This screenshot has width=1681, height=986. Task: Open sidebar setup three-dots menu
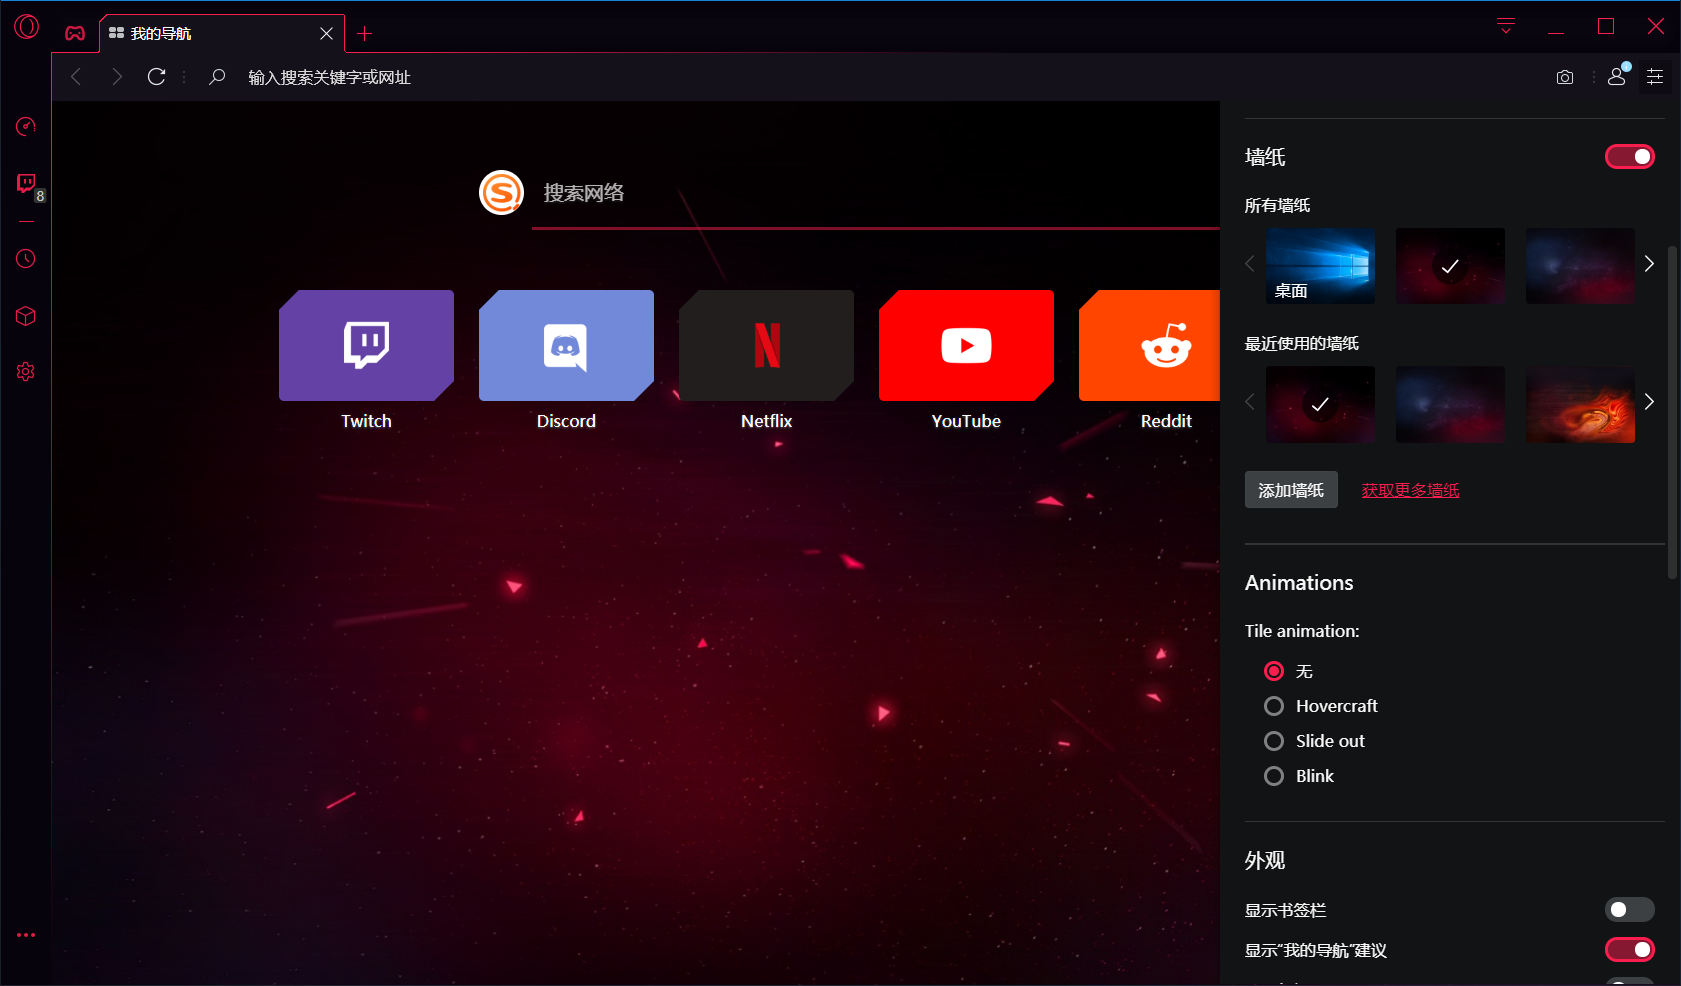(x=26, y=935)
